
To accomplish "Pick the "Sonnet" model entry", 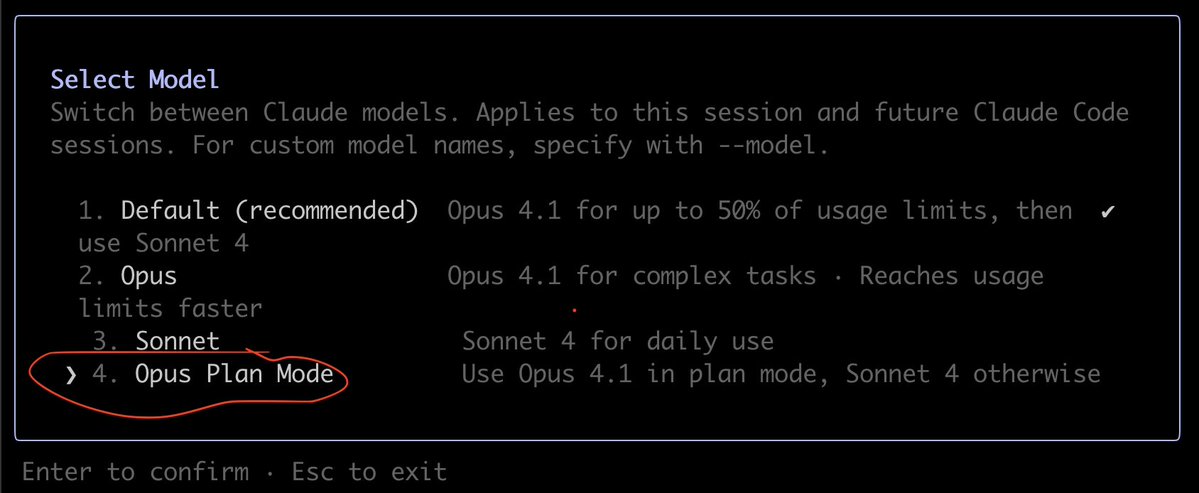I will (x=177, y=340).
